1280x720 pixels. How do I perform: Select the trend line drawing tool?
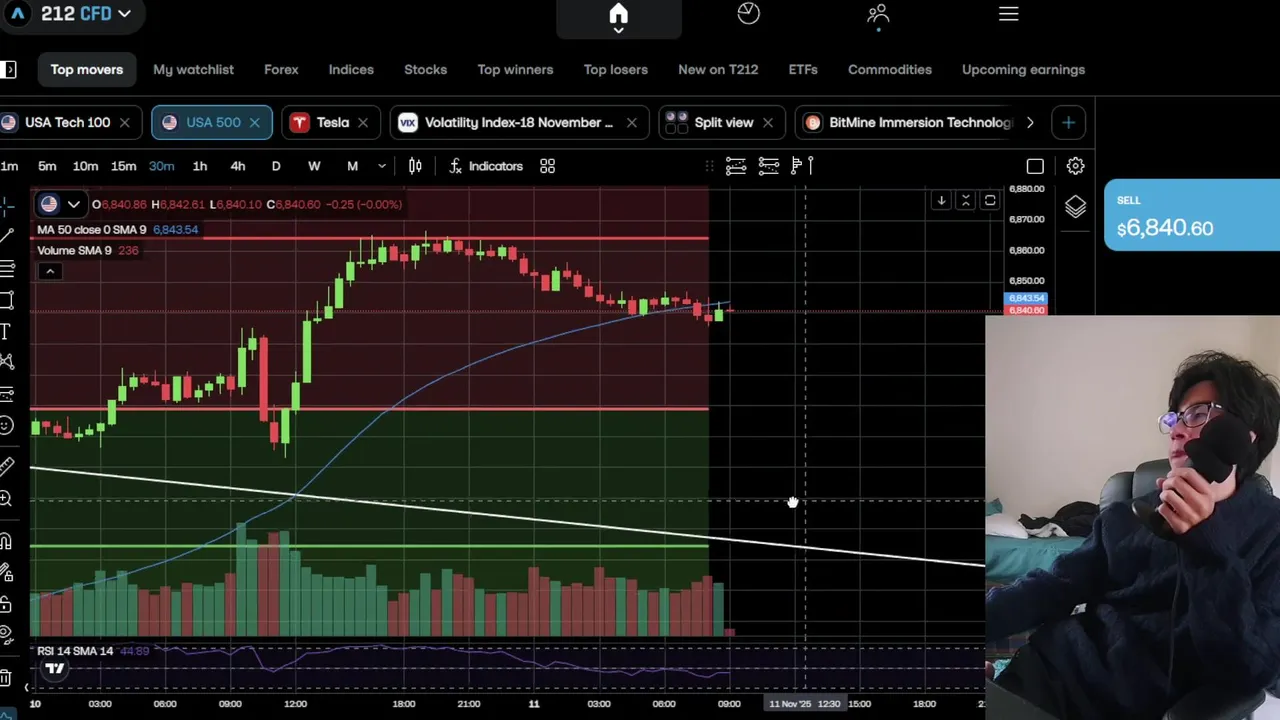7,236
